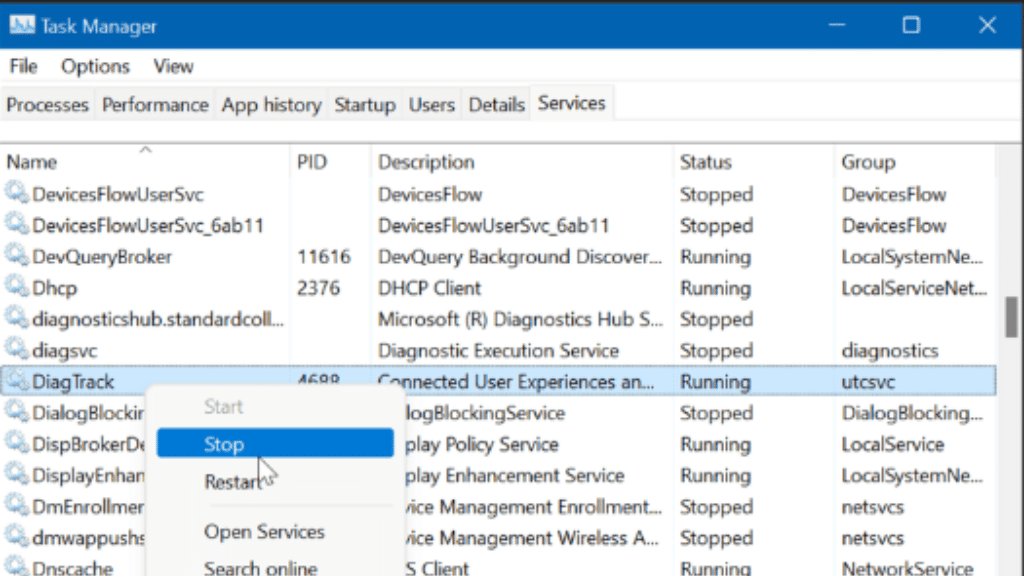The height and width of the screenshot is (576, 1024).
Task: Click the NetworkService group cell
Action: click(x=907, y=568)
